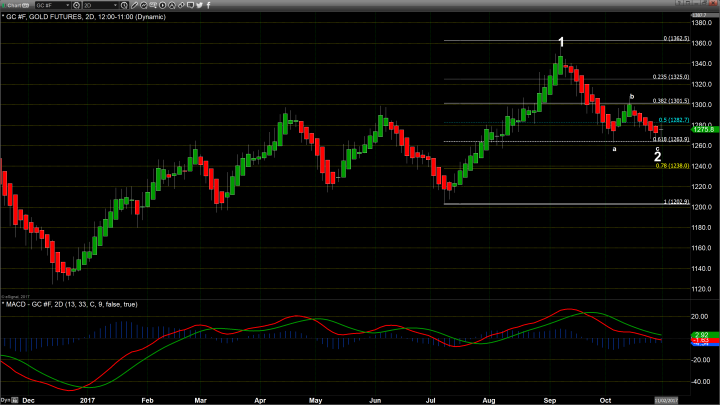Click the green 2.92 MACD value tag
Image resolution: width=720 pixels, height=405 pixels.
tap(705, 335)
